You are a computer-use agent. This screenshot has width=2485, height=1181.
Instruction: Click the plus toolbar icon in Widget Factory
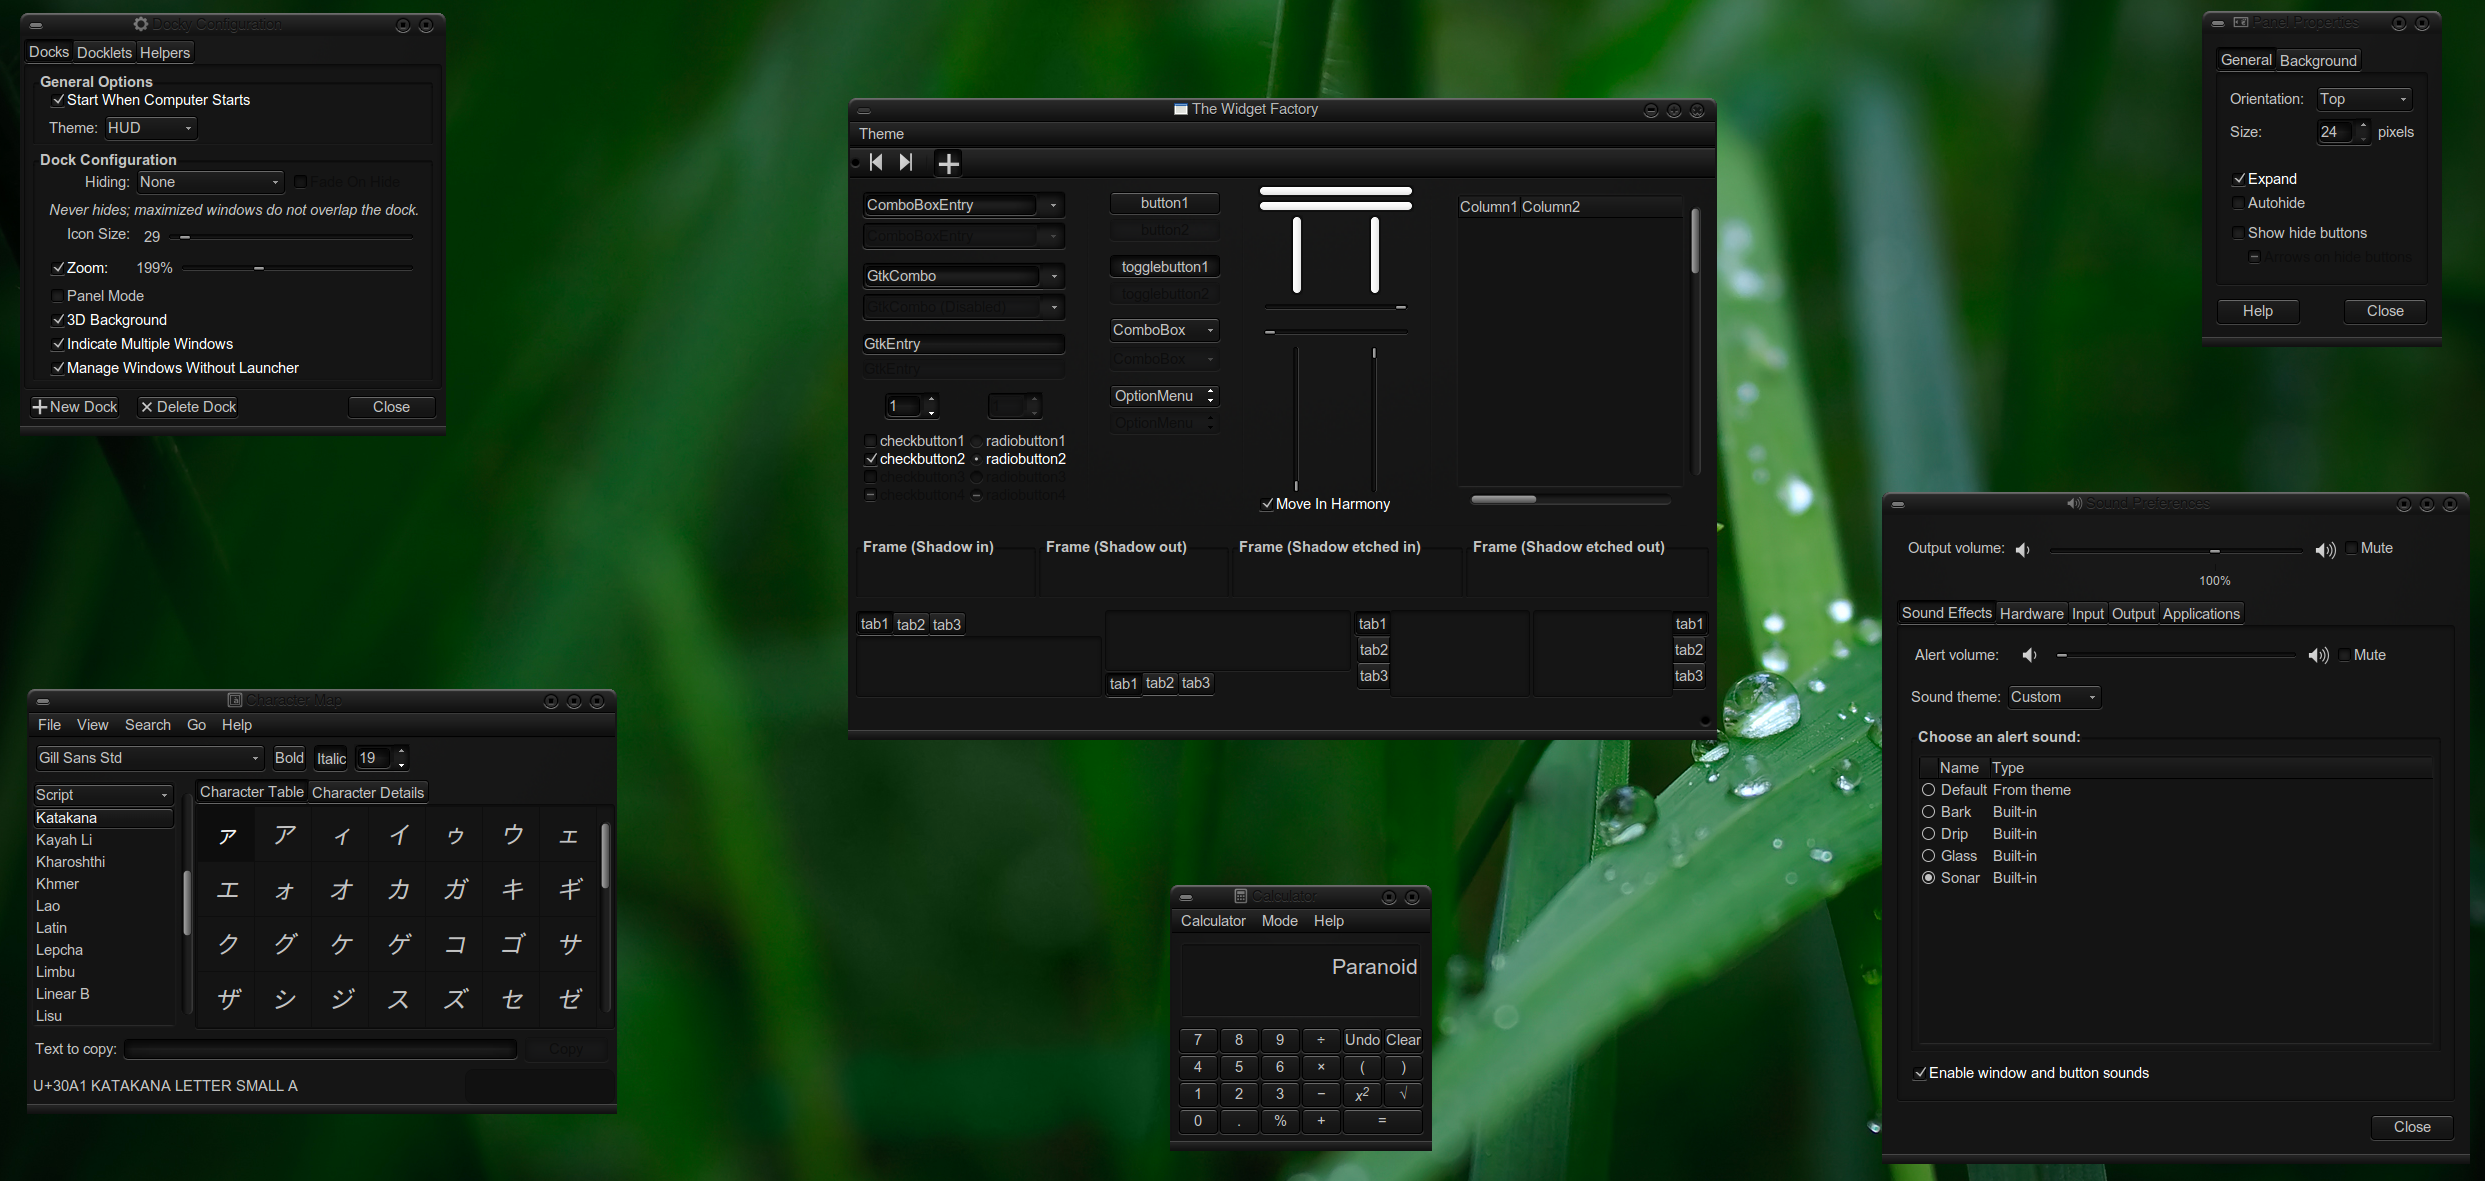(948, 163)
